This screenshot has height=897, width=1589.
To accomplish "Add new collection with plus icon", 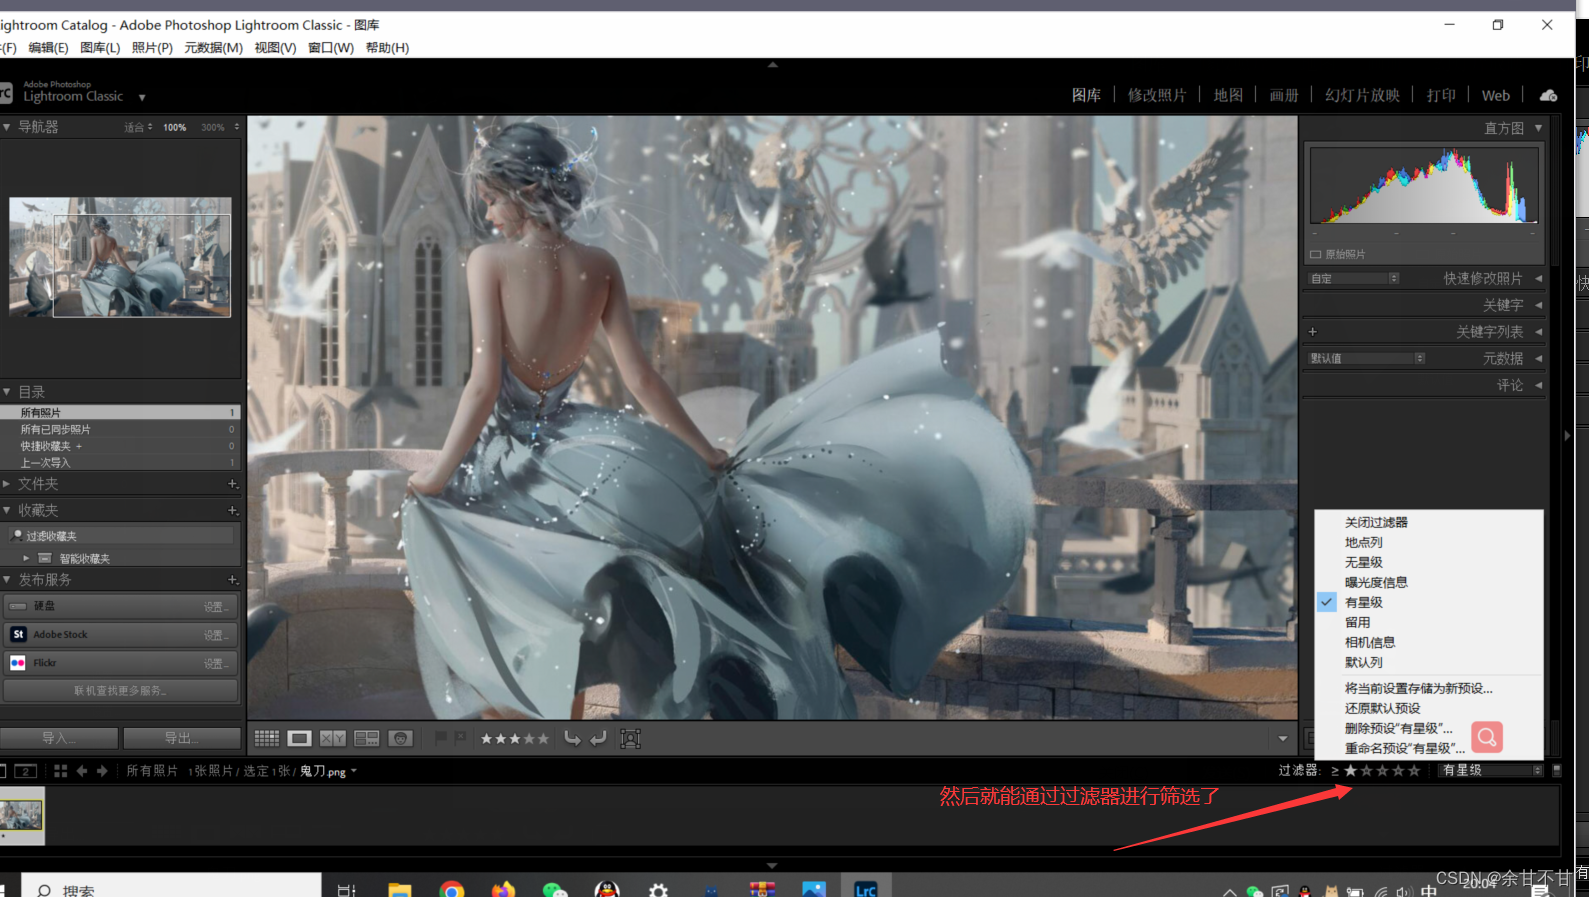I will 232,510.
